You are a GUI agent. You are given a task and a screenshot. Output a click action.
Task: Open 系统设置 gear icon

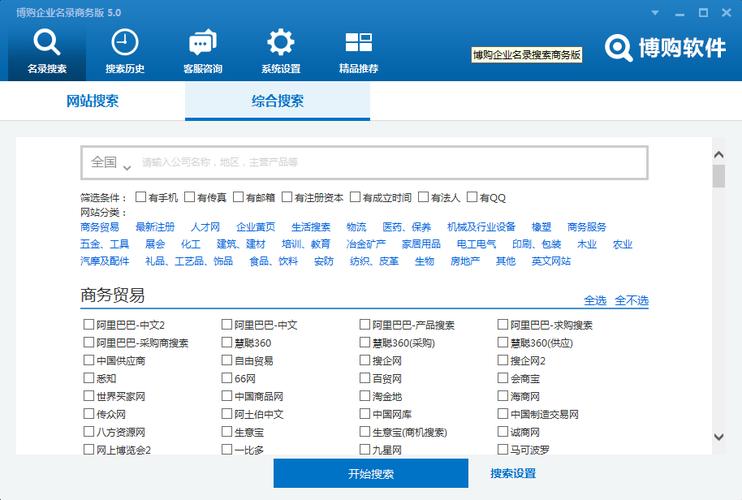(281, 43)
